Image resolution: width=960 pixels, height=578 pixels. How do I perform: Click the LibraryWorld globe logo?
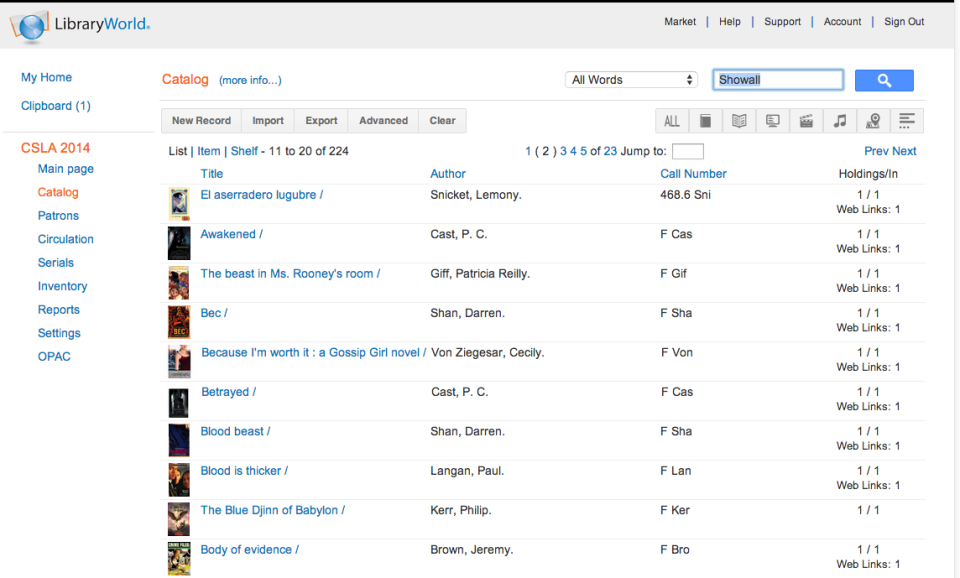[x=29, y=26]
